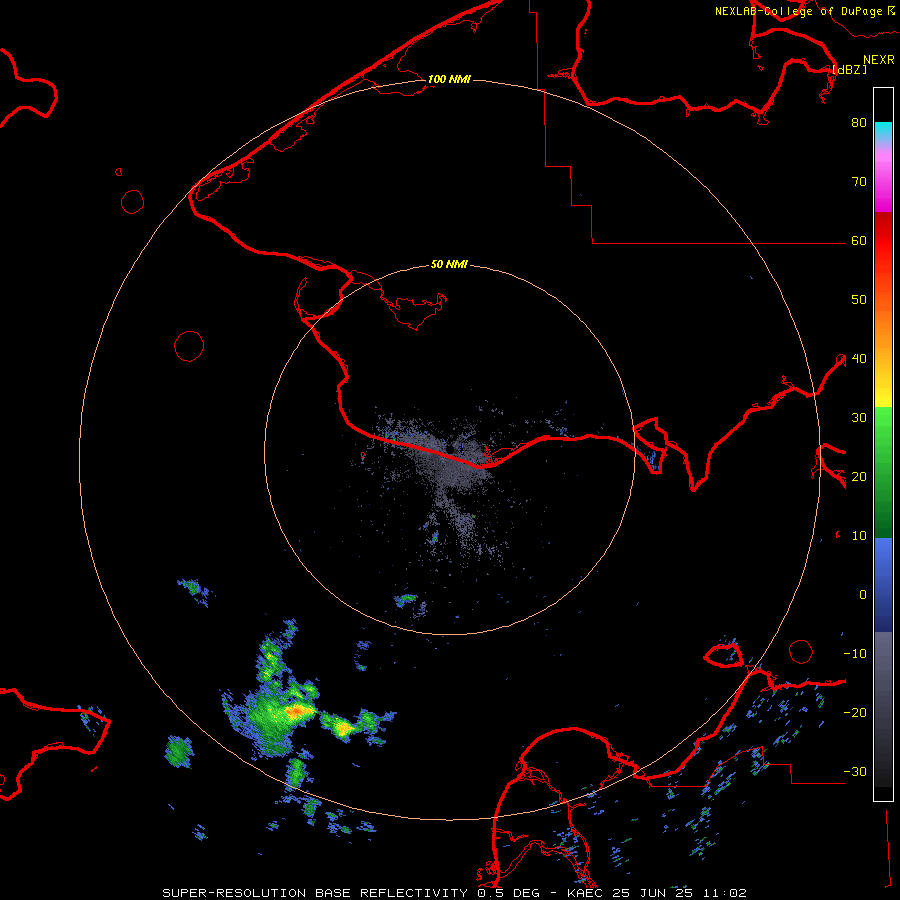Select the "-10" value on dBZ scale

(855, 654)
